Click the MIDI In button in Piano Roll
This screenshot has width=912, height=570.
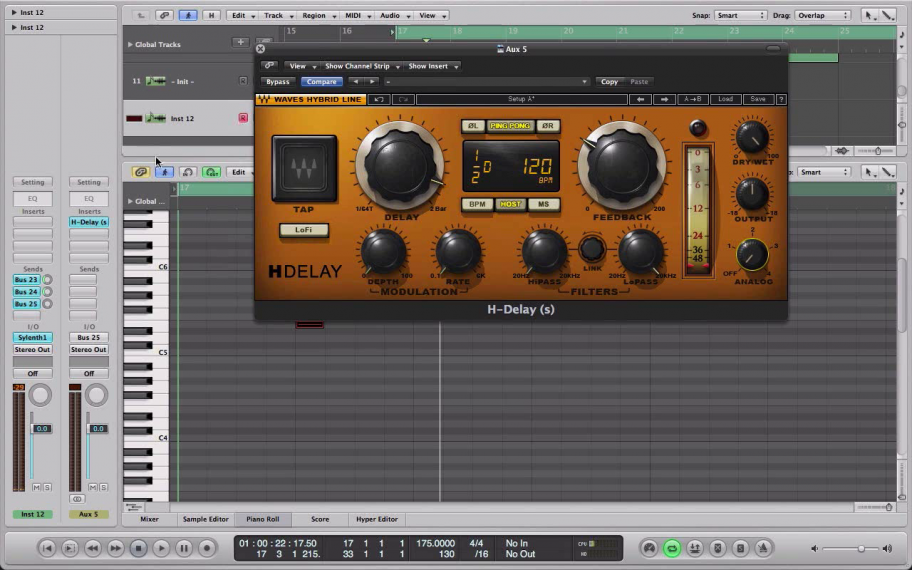[187, 172]
